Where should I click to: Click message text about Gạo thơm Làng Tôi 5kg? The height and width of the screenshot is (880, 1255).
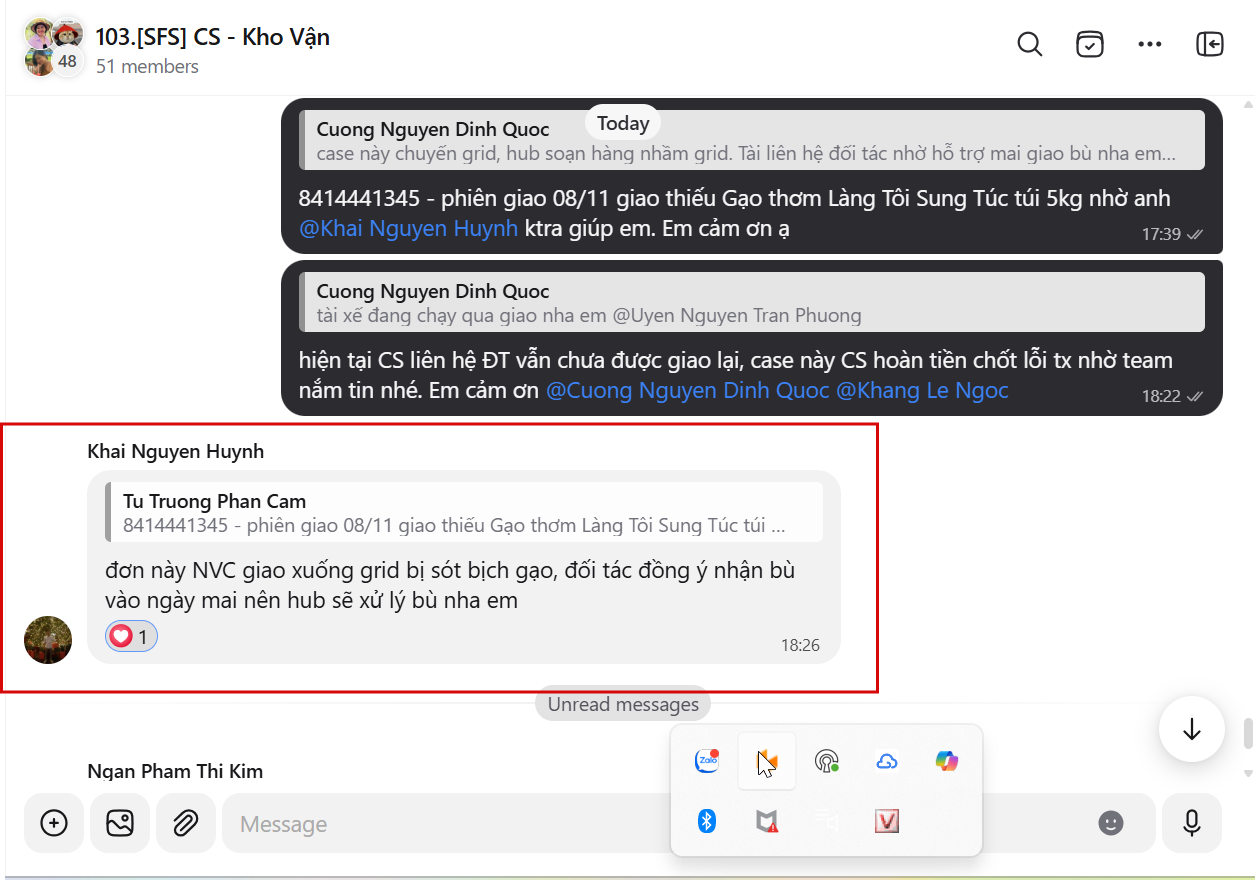pos(735,213)
